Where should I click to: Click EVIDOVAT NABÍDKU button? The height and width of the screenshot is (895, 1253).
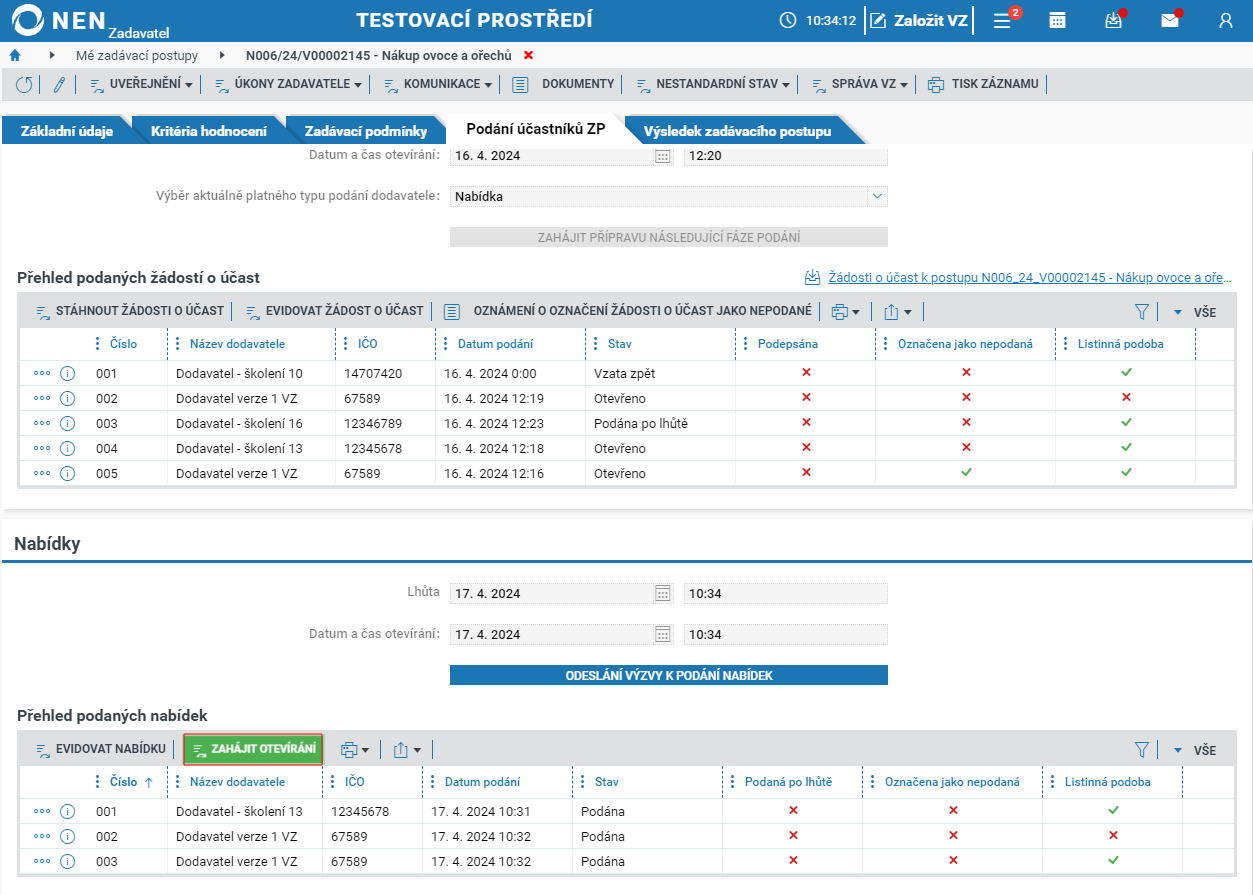tap(100, 749)
